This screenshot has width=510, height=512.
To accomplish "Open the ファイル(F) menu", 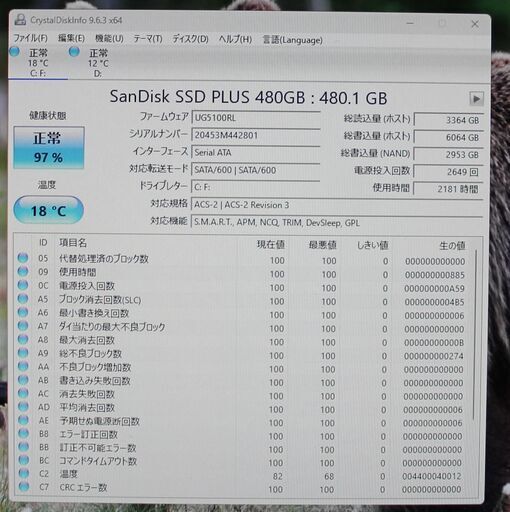I will click(30, 38).
